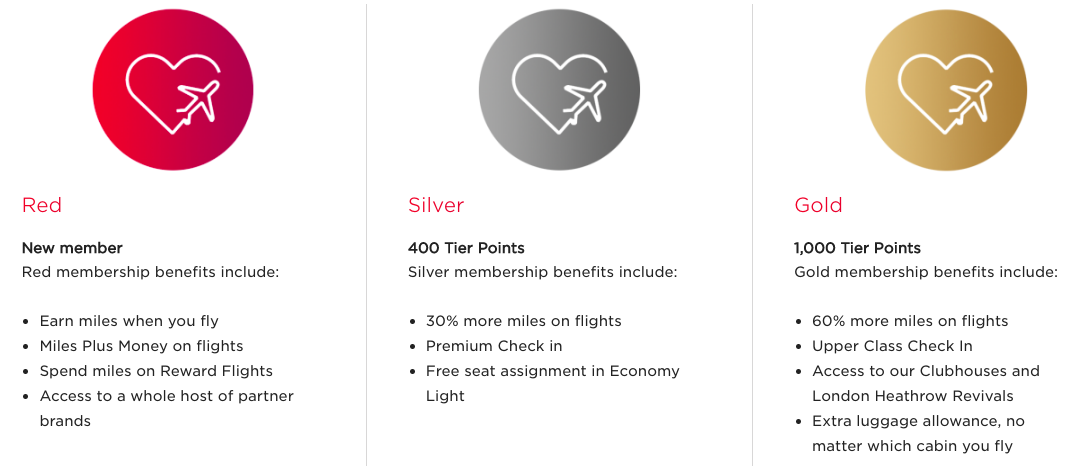
Task: Click the Silver tier heart-plane icon
Action: click(x=559, y=90)
